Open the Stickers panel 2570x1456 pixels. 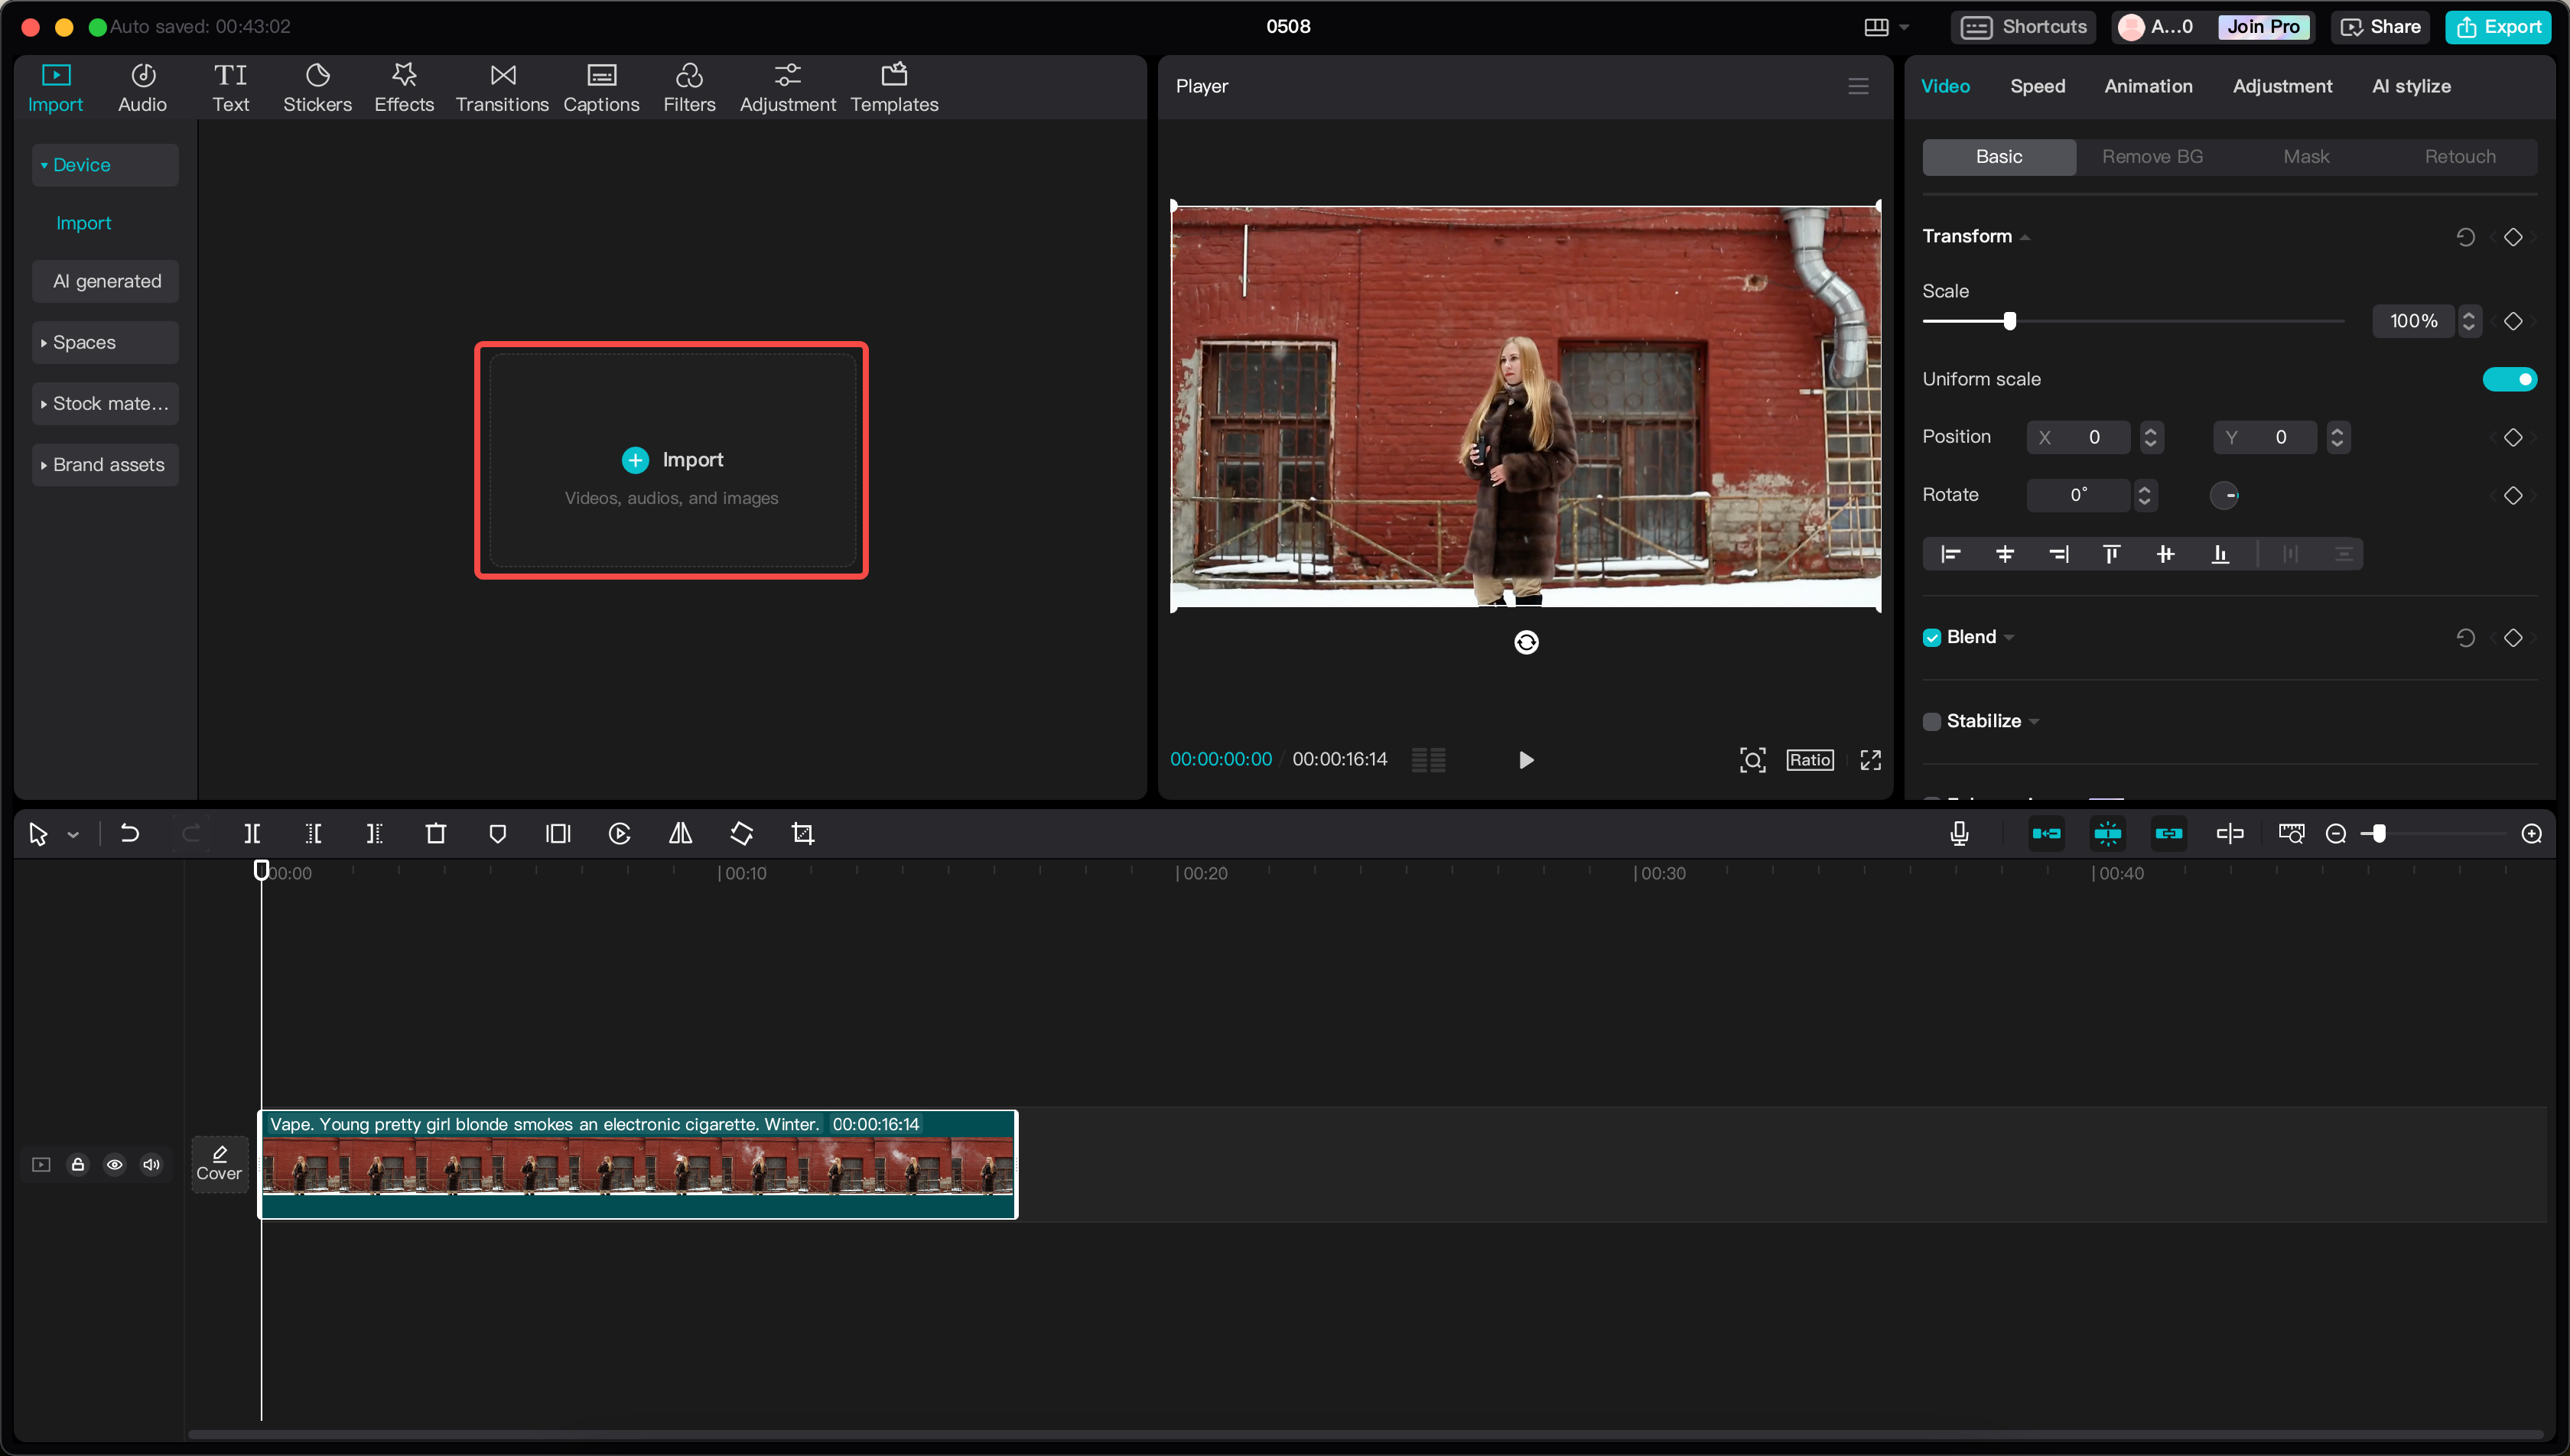pos(317,88)
